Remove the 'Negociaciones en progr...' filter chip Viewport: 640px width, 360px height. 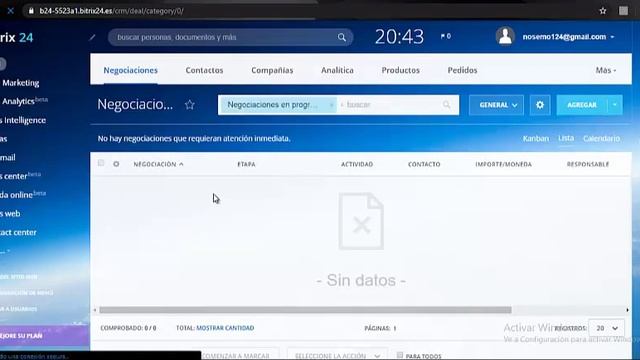click(x=331, y=105)
